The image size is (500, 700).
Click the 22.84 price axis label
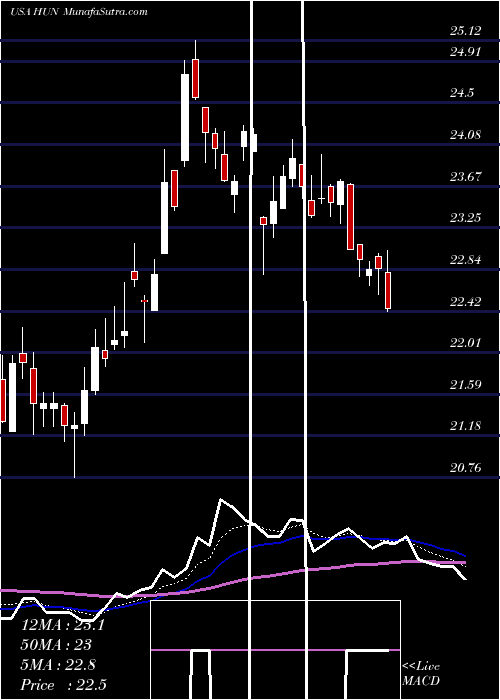[465, 259]
